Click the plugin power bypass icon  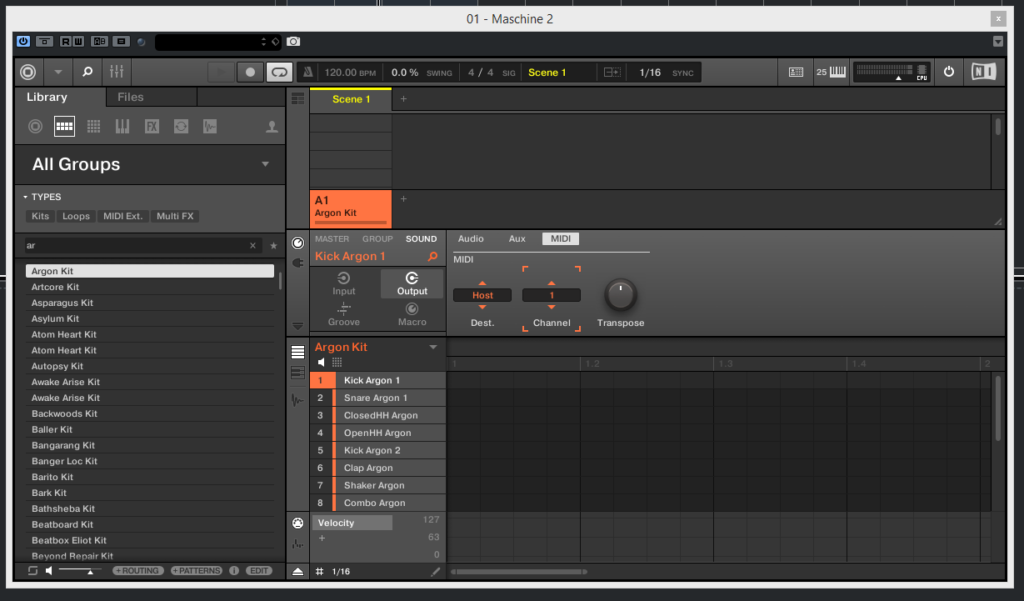(x=23, y=41)
